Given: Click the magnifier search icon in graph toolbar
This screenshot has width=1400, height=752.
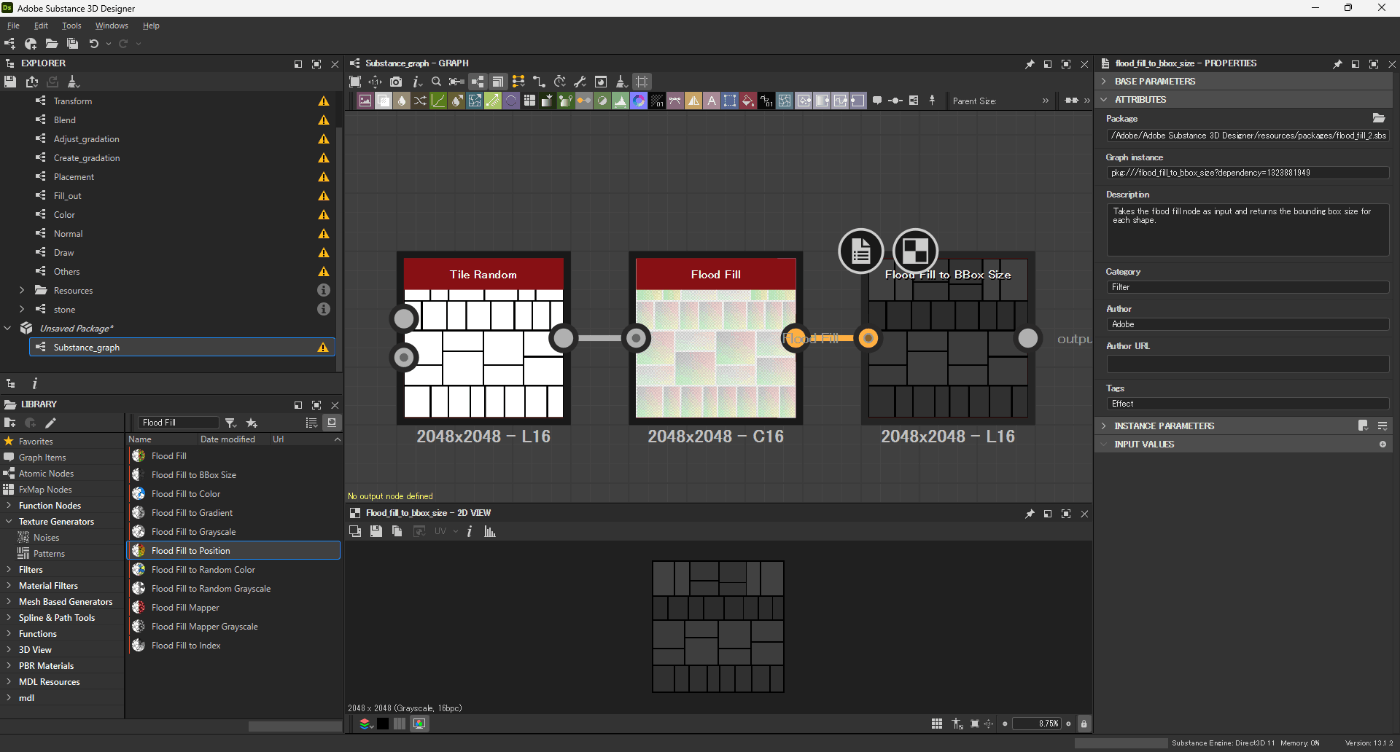Looking at the screenshot, I should (x=436, y=81).
